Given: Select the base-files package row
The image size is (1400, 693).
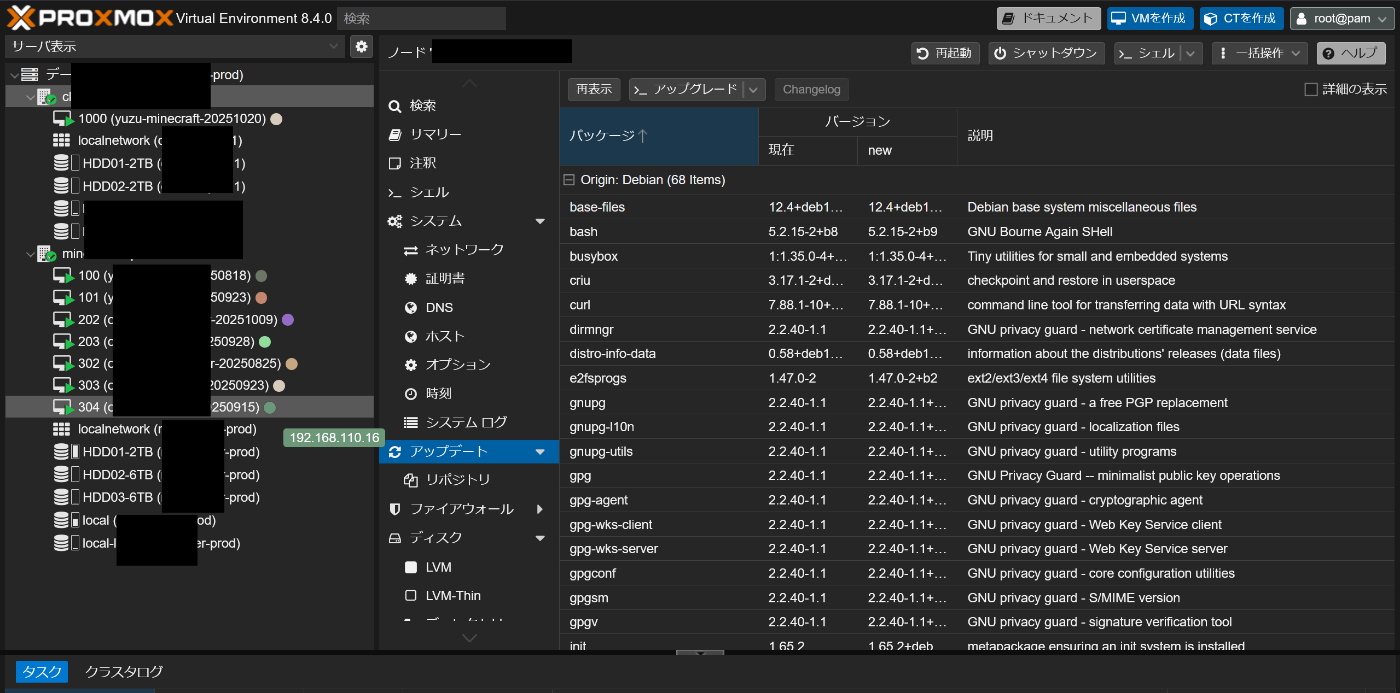Looking at the screenshot, I should (x=977, y=207).
